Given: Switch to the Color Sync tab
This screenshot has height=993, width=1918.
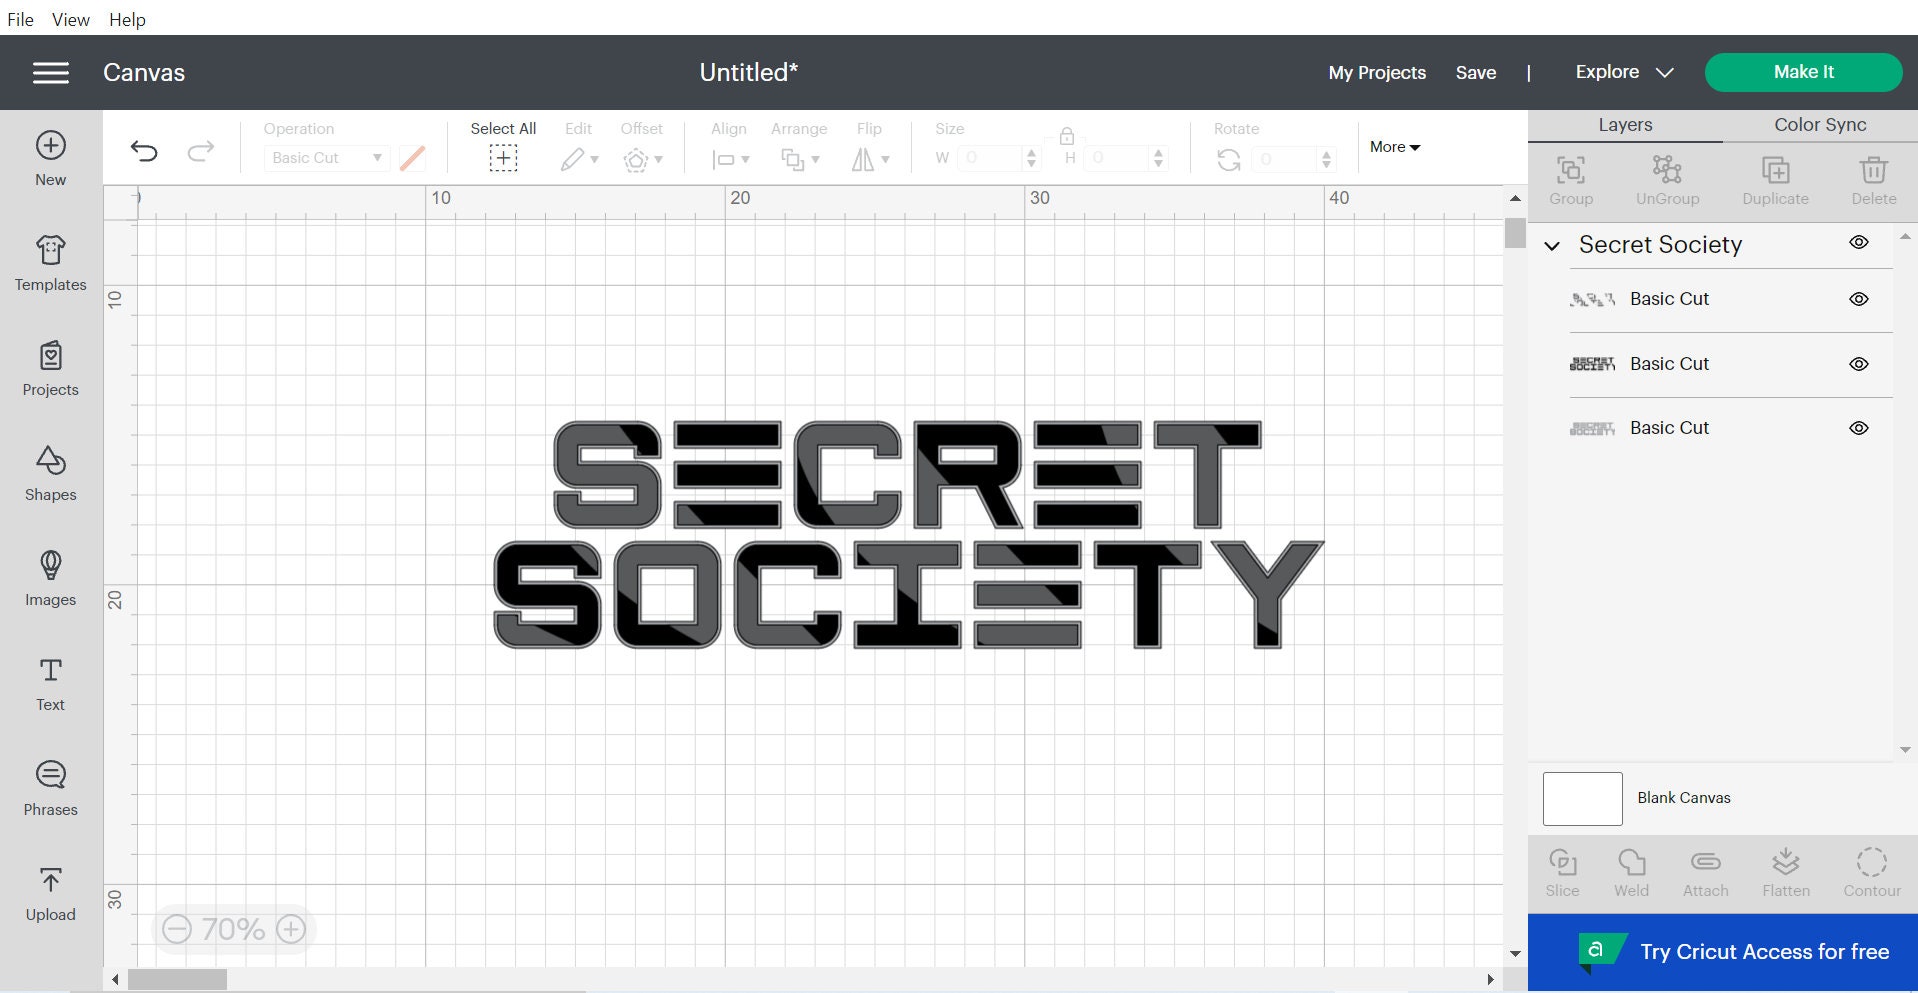Looking at the screenshot, I should (1819, 124).
